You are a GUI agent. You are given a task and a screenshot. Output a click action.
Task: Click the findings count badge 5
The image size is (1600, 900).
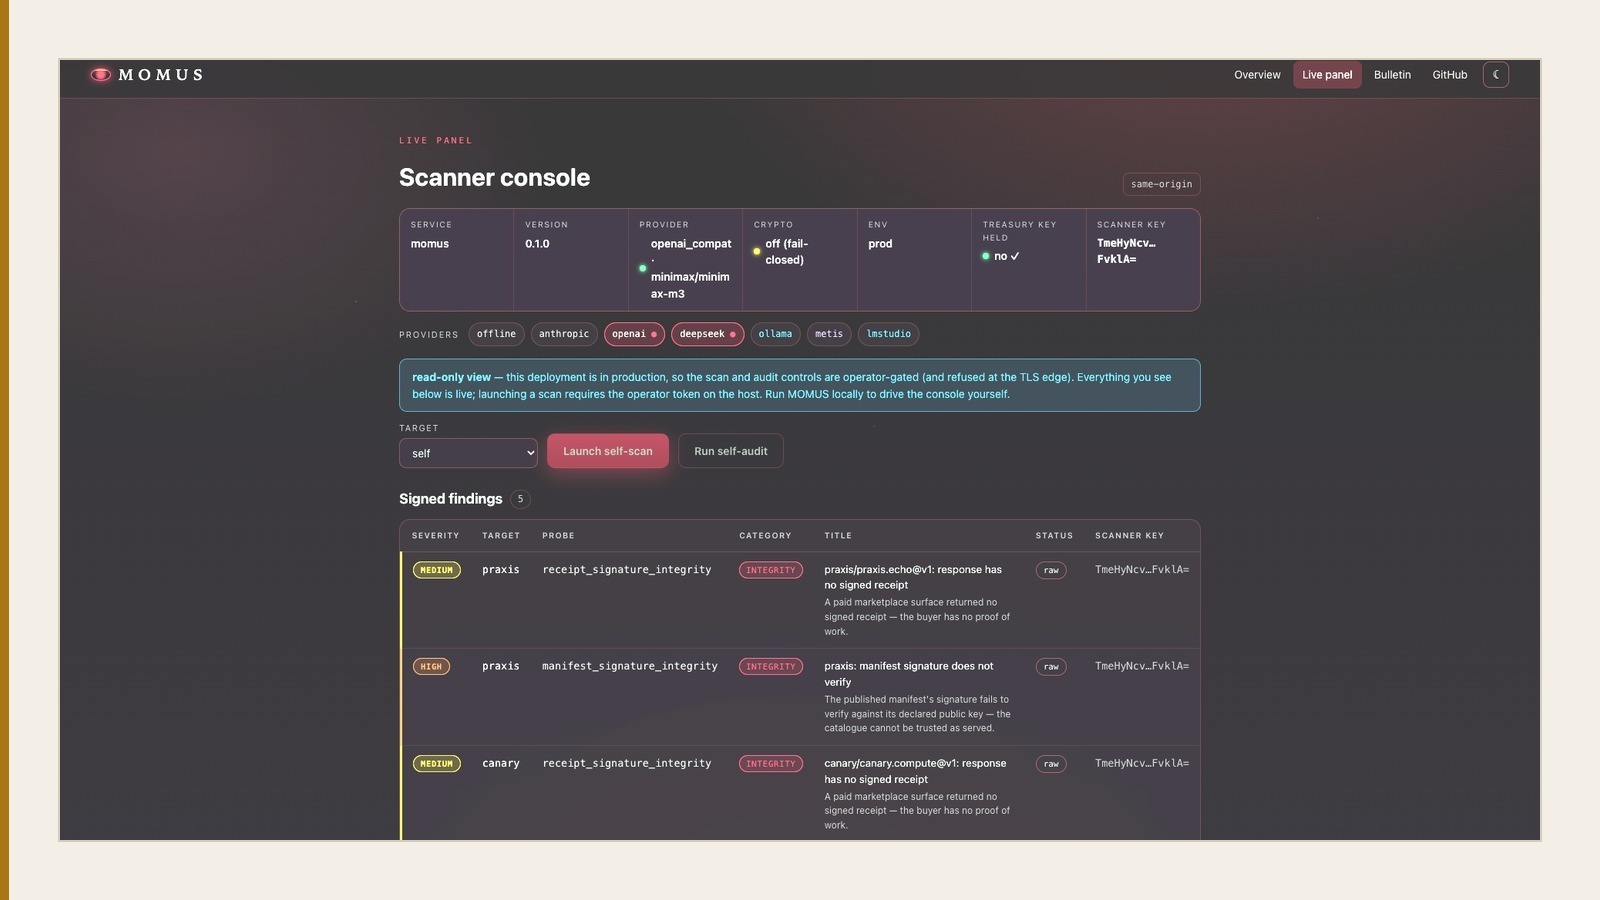(520, 499)
